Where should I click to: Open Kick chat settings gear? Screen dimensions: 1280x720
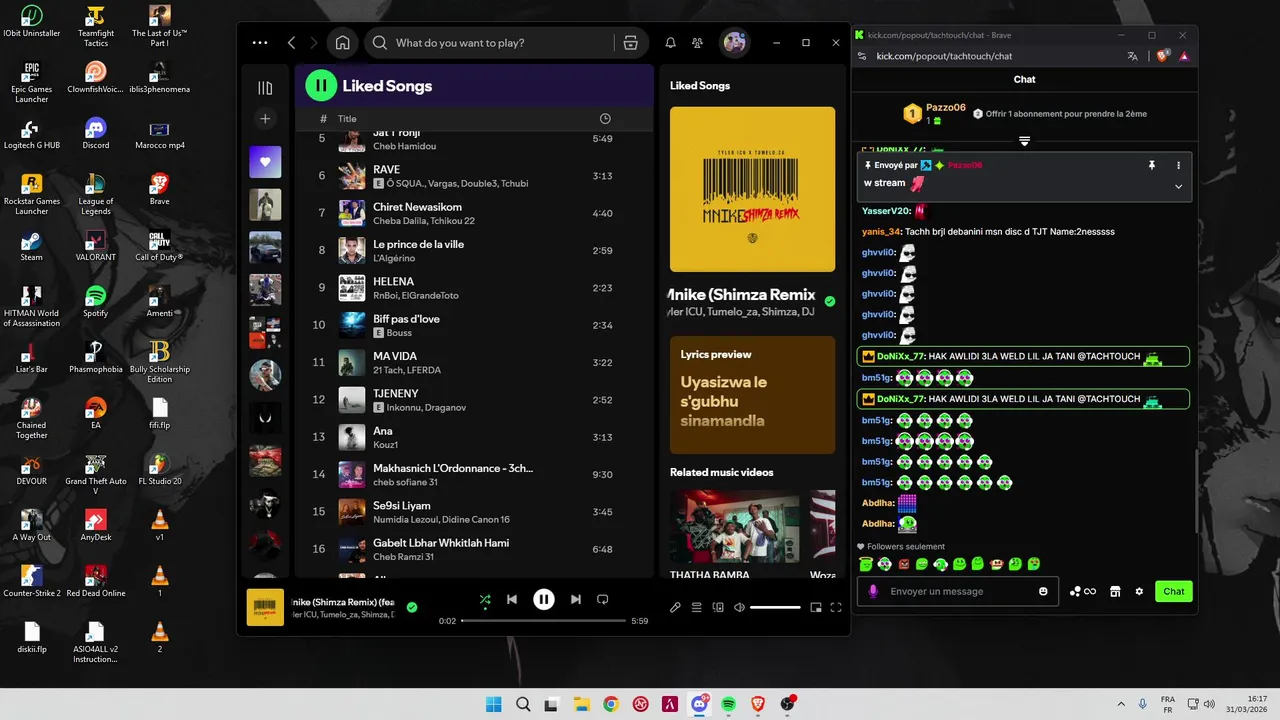coord(1139,591)
